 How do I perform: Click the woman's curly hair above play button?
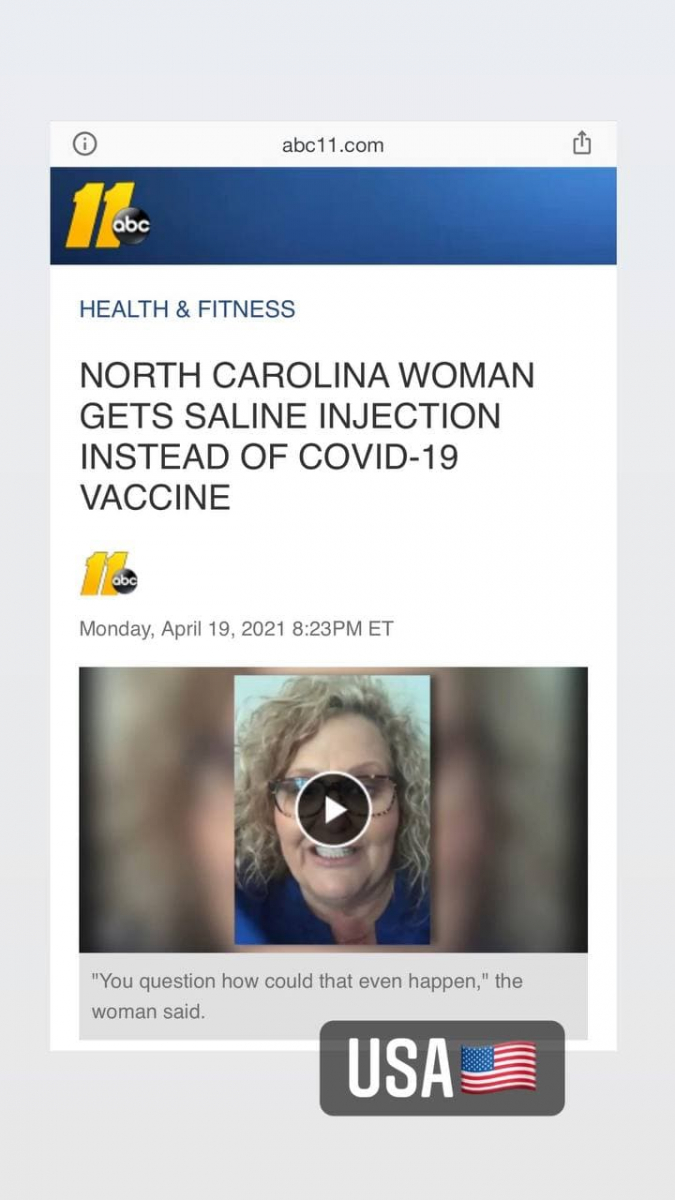click(332, 720)
